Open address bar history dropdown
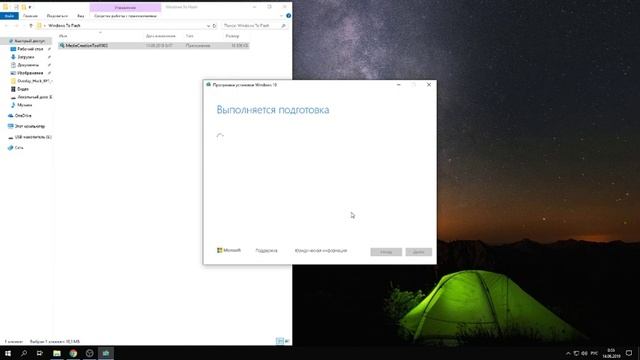The height and width of the screenshot is (360, 640). pyautogui.click(x=208, y=26)
